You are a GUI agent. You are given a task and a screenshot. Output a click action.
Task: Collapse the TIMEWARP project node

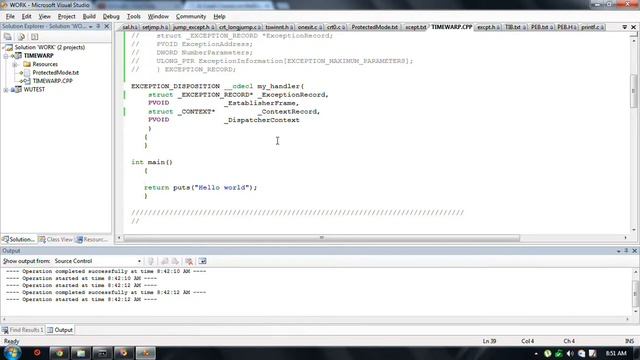6,56
